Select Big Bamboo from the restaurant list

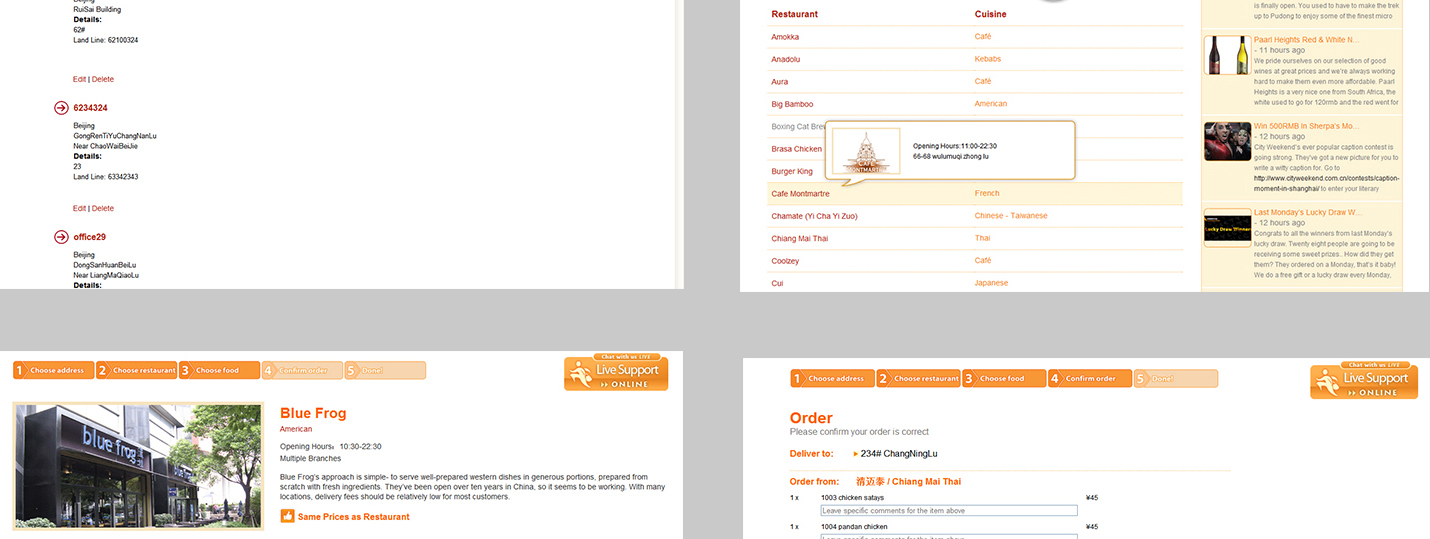792,104
